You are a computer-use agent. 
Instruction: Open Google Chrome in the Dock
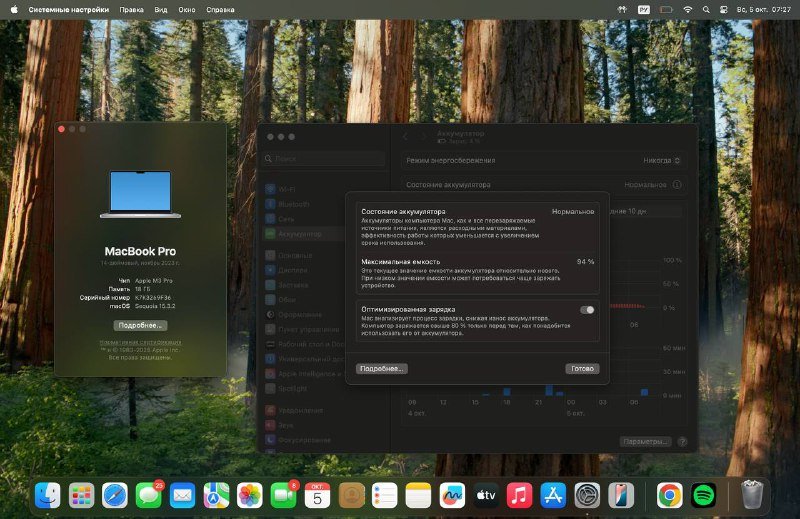coord(670,494)
